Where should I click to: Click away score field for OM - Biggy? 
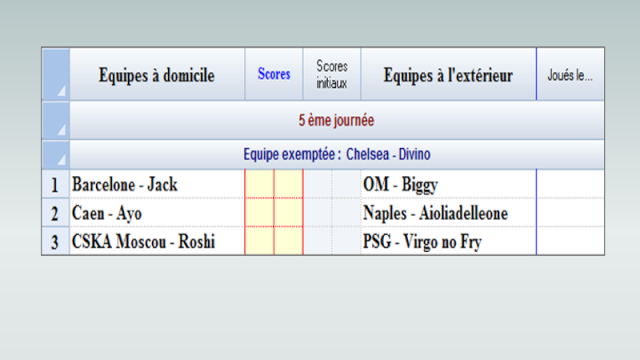pos(288,184)
